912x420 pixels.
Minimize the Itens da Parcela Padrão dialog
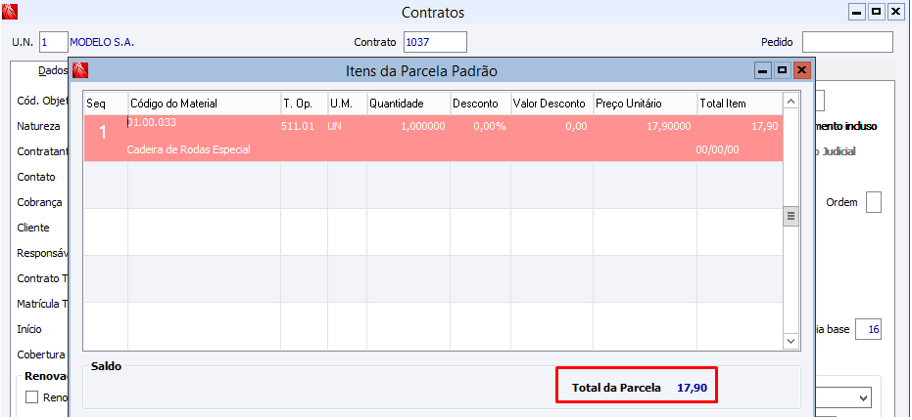point(763,71)
